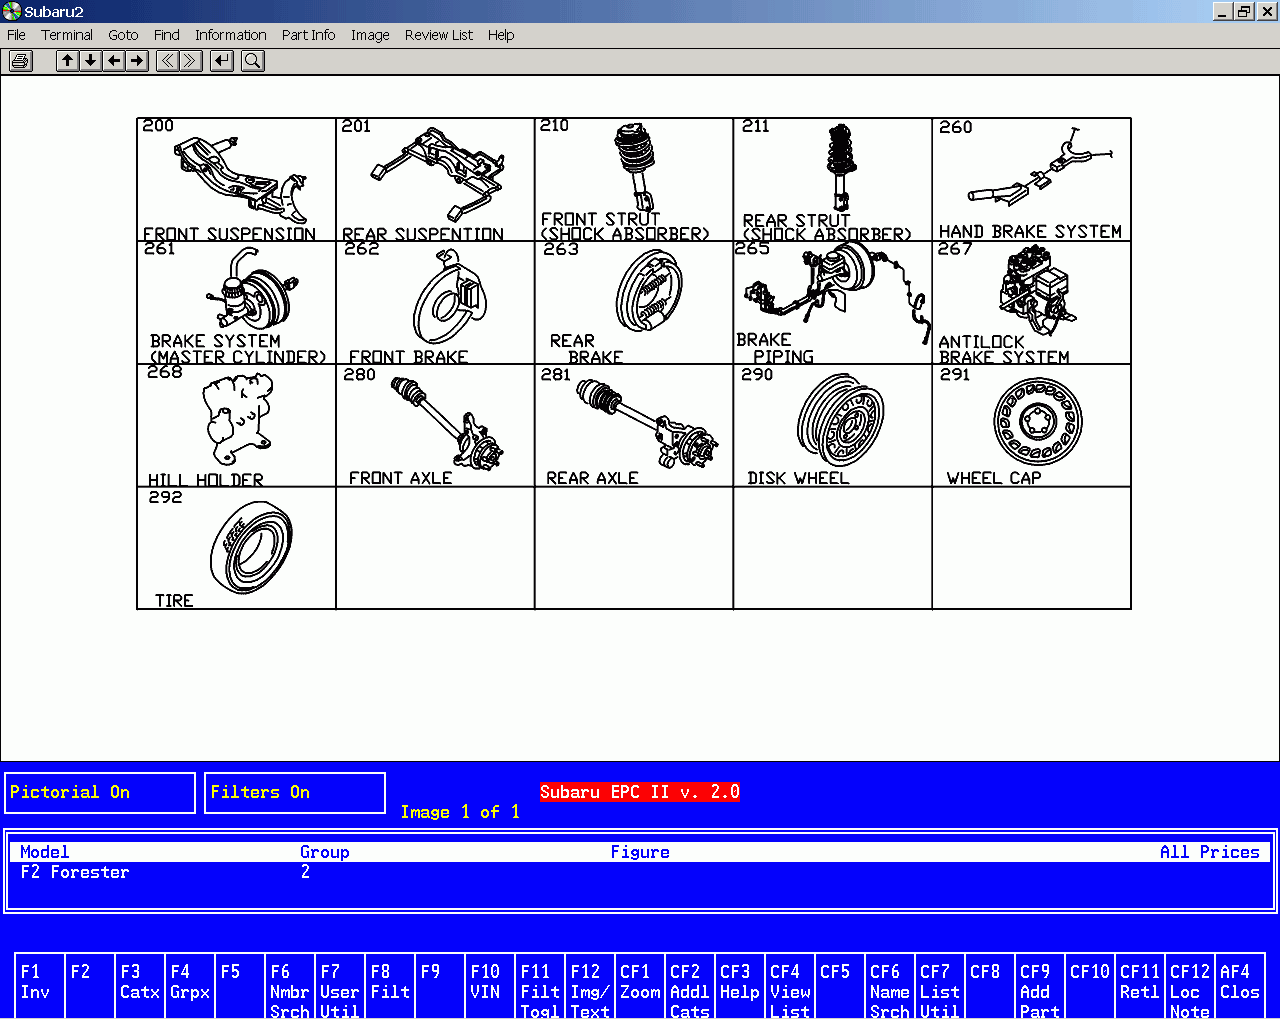1280x1019 pixels.
Task: Click the magnifying glass search icon
Action: click(x=253, y=61)
